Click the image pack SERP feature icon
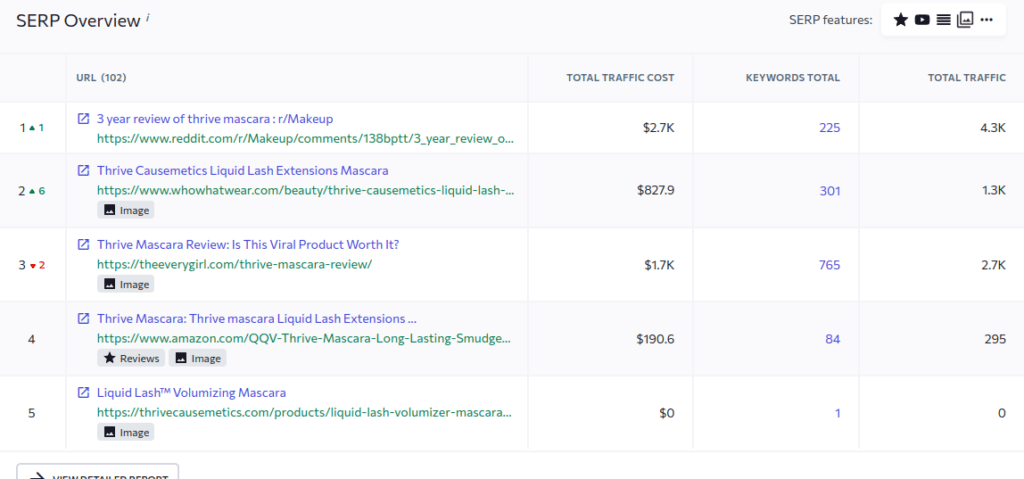This screenshot has width=1024, height=479. click(965, 20)
